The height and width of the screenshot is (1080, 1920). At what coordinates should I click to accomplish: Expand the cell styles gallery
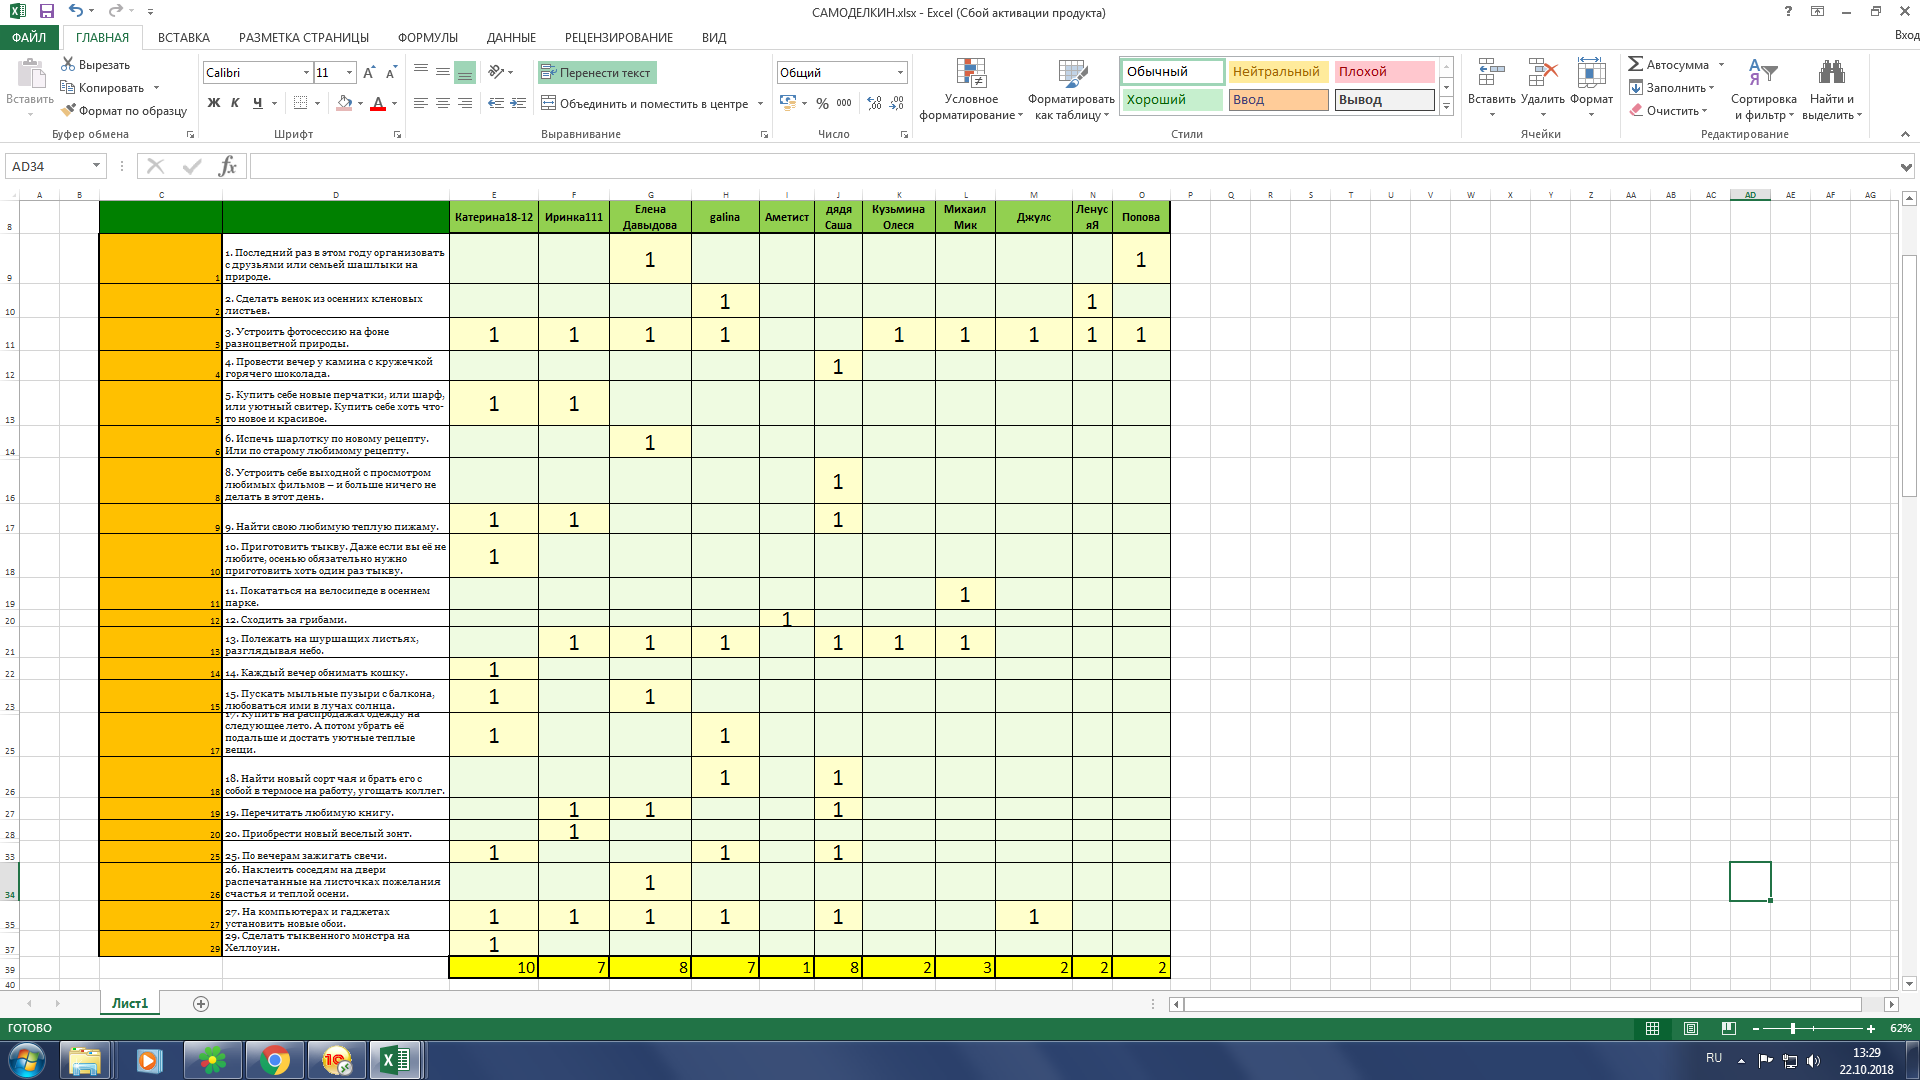[1446, 107]
